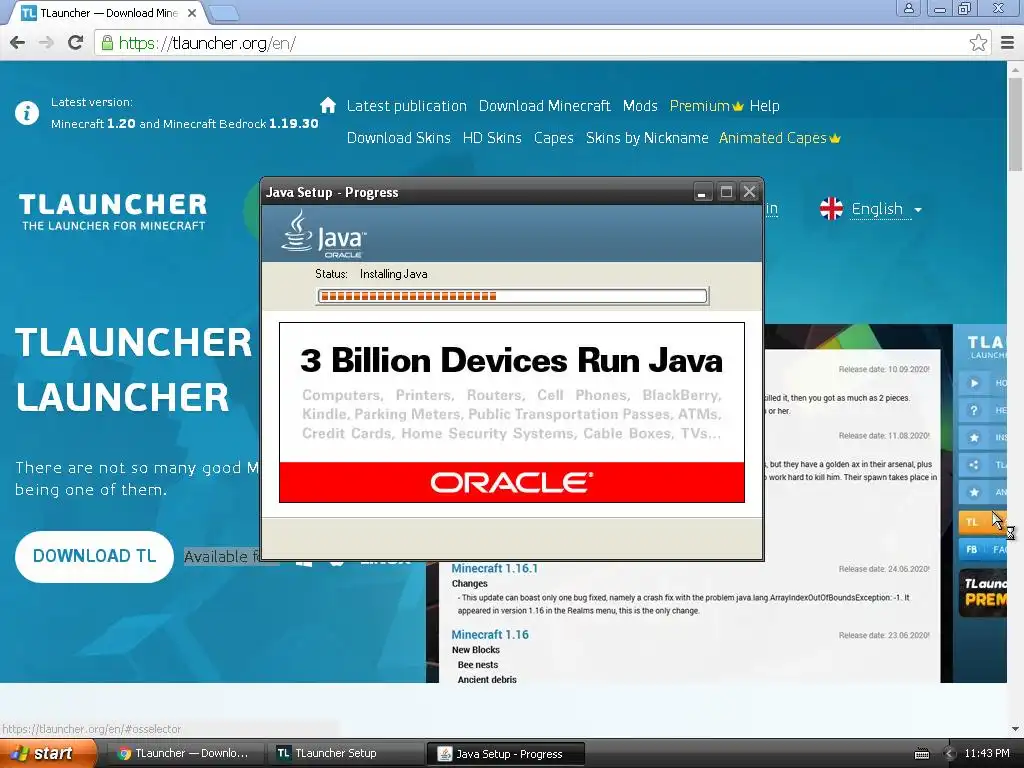This screenshot has width=1024, height=768.
Task: Open Skins by Nickname navigation item
Action: pos(647,138)
